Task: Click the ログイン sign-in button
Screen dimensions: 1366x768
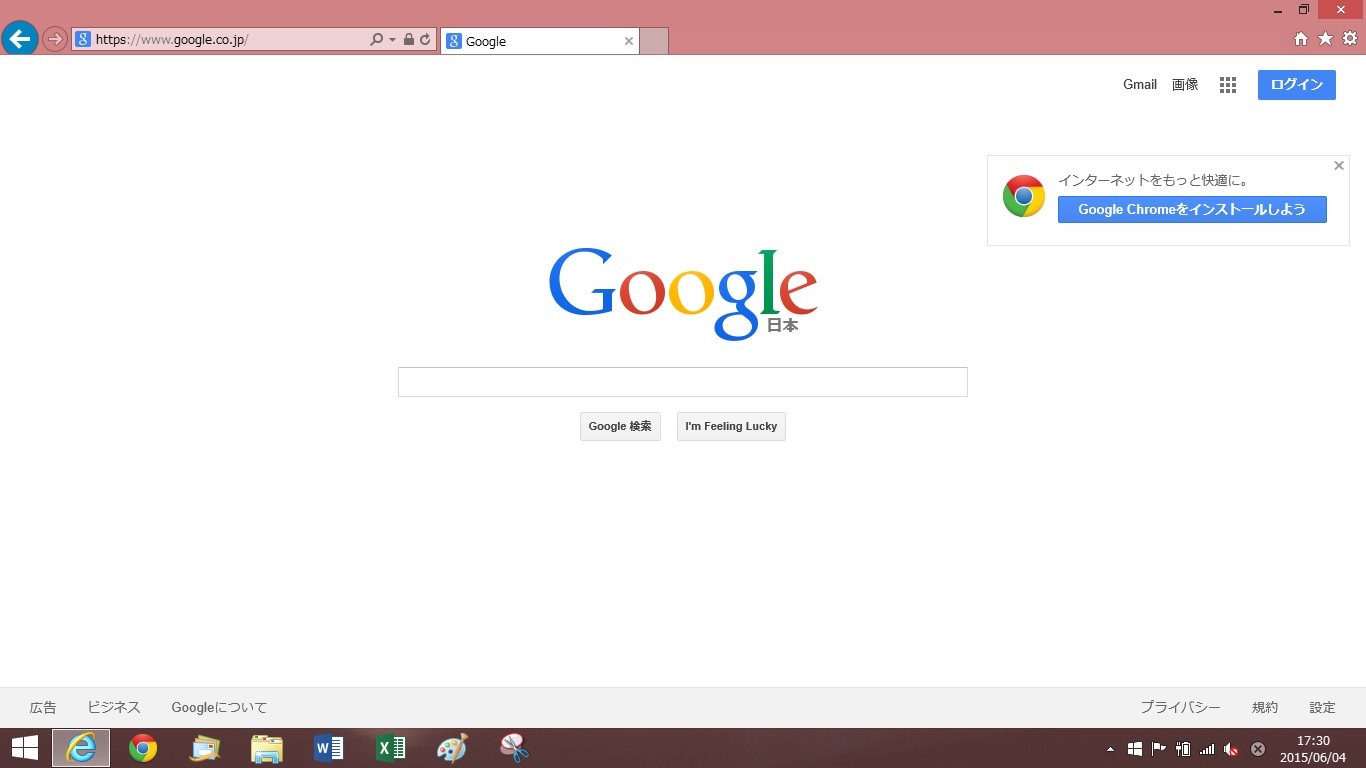Action: 1297,85
